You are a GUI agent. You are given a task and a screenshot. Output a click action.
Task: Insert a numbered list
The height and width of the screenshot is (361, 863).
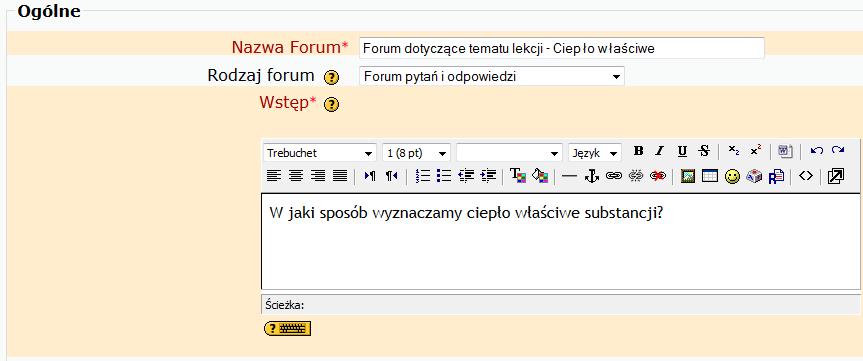pyautogui.click(x=422, y=176)
